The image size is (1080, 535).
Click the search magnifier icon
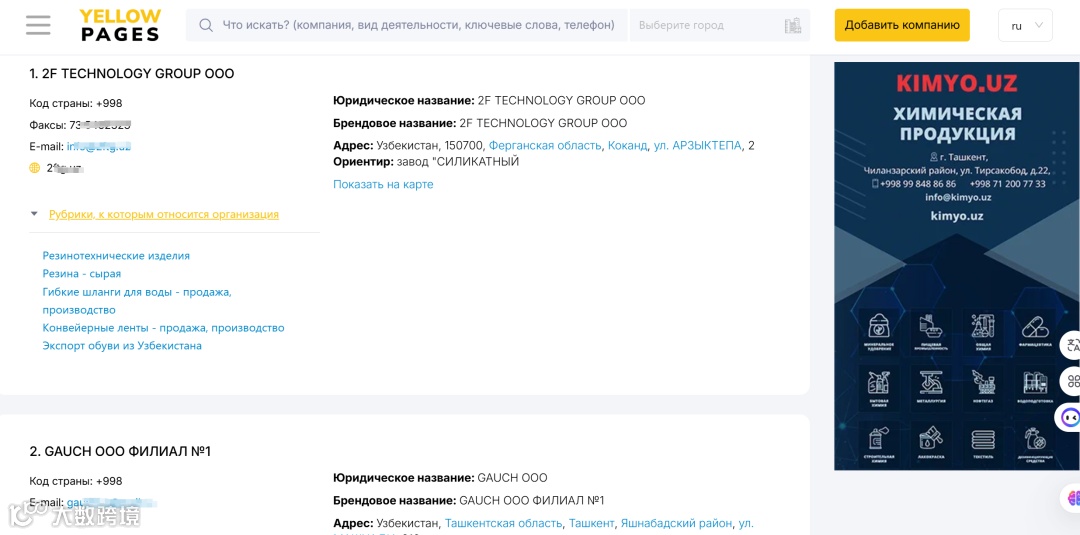205,25
